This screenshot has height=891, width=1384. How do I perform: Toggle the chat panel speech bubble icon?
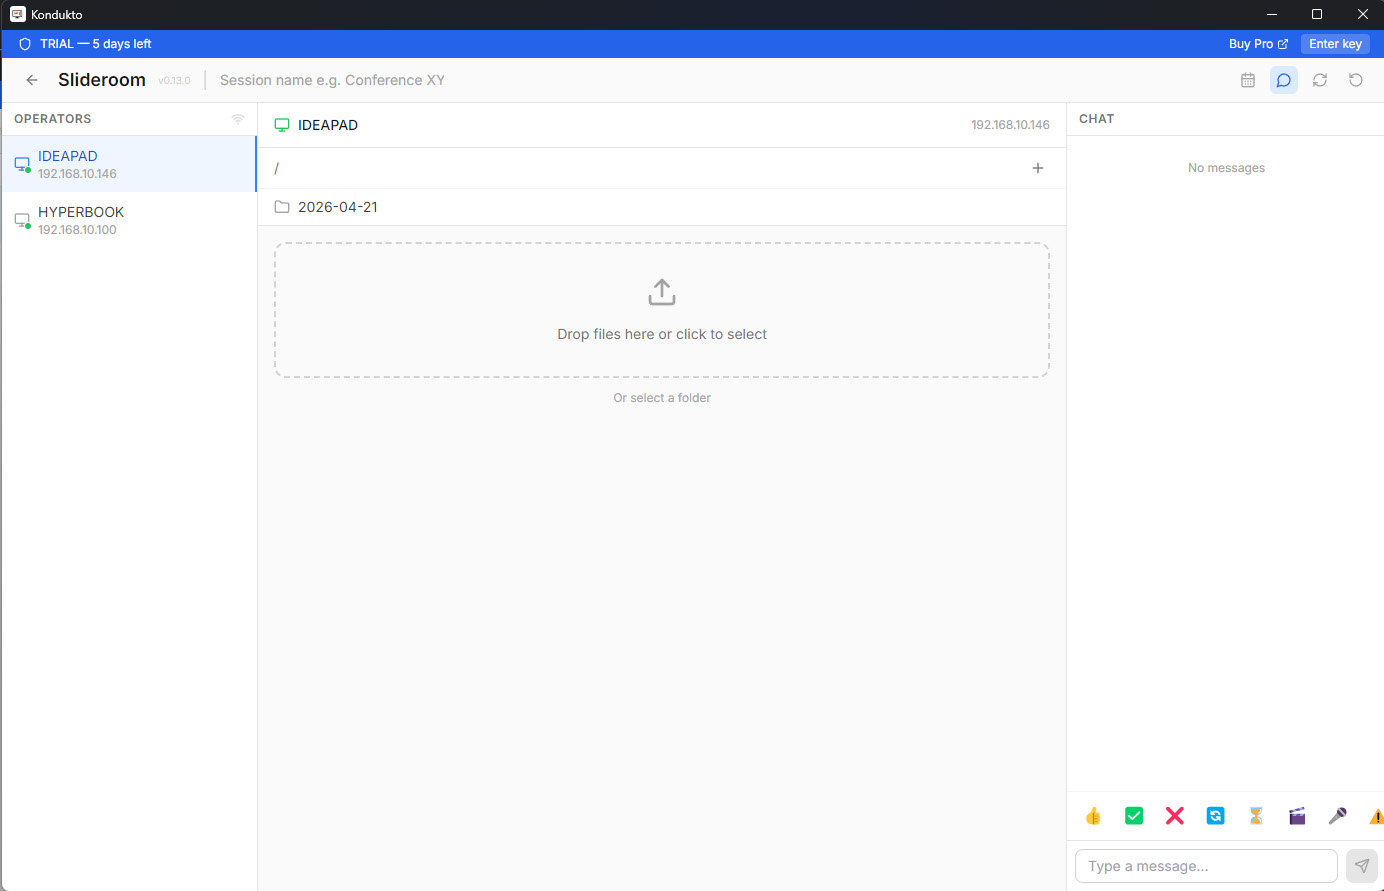click(x=1284, y=80)
